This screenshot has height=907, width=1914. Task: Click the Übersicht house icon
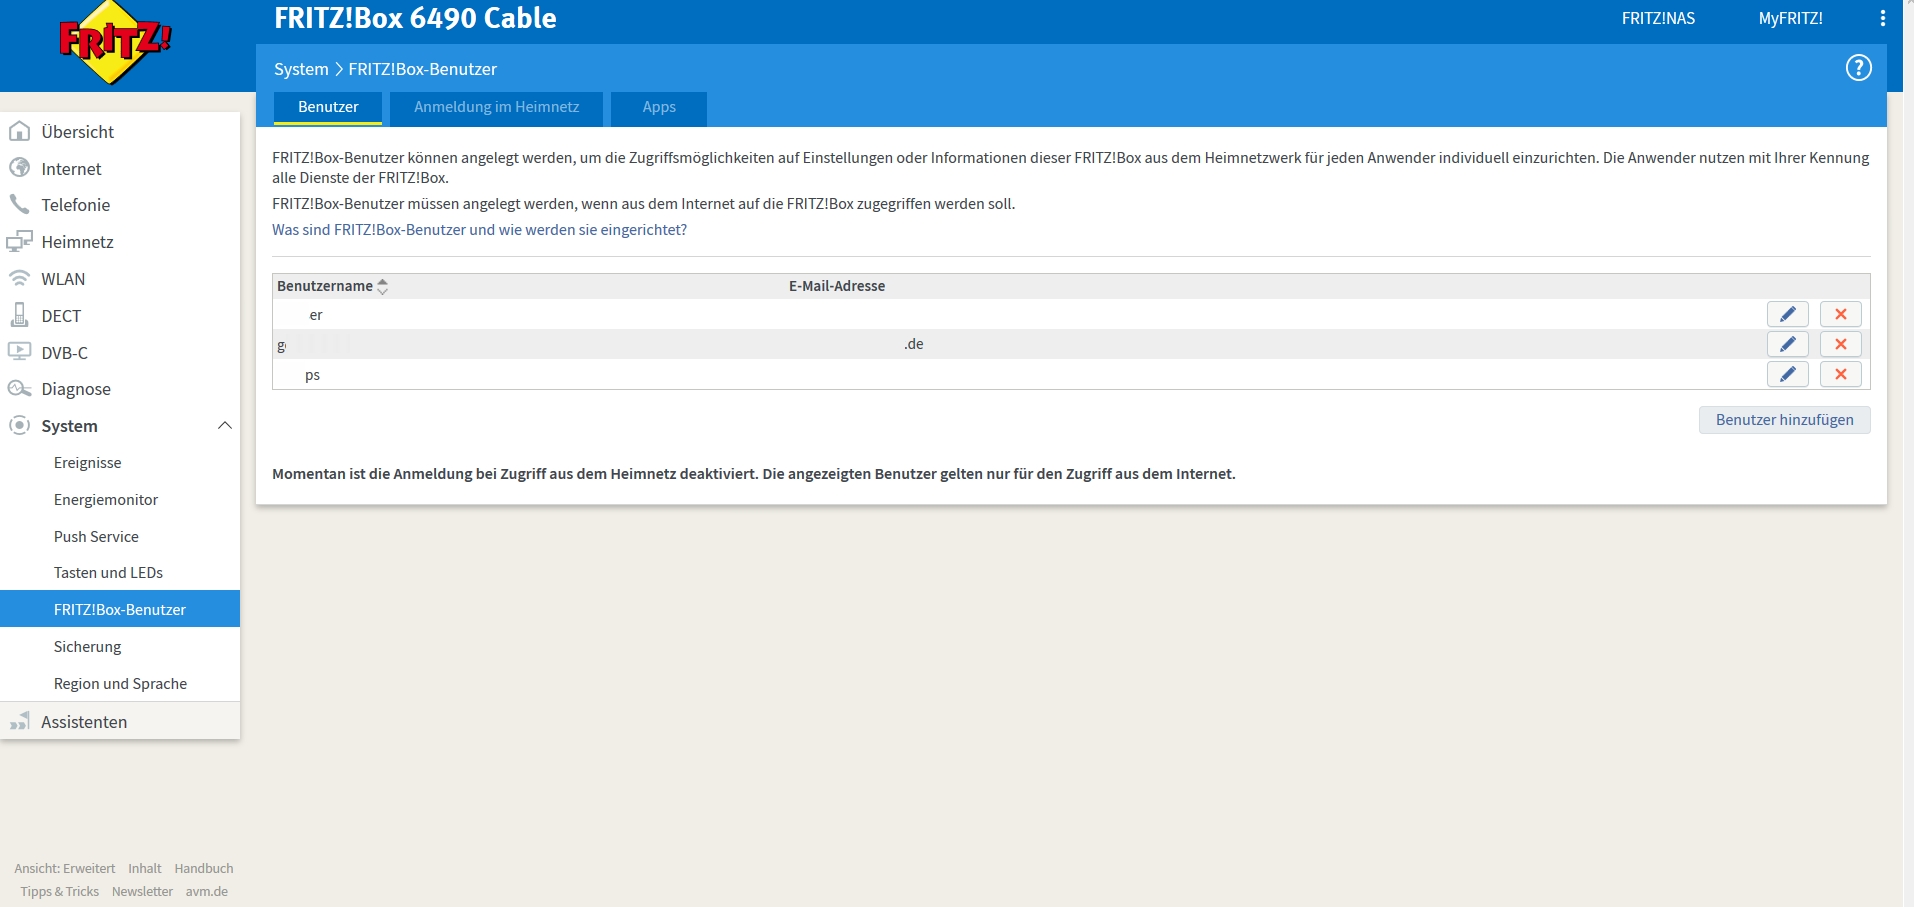point(19,131)
